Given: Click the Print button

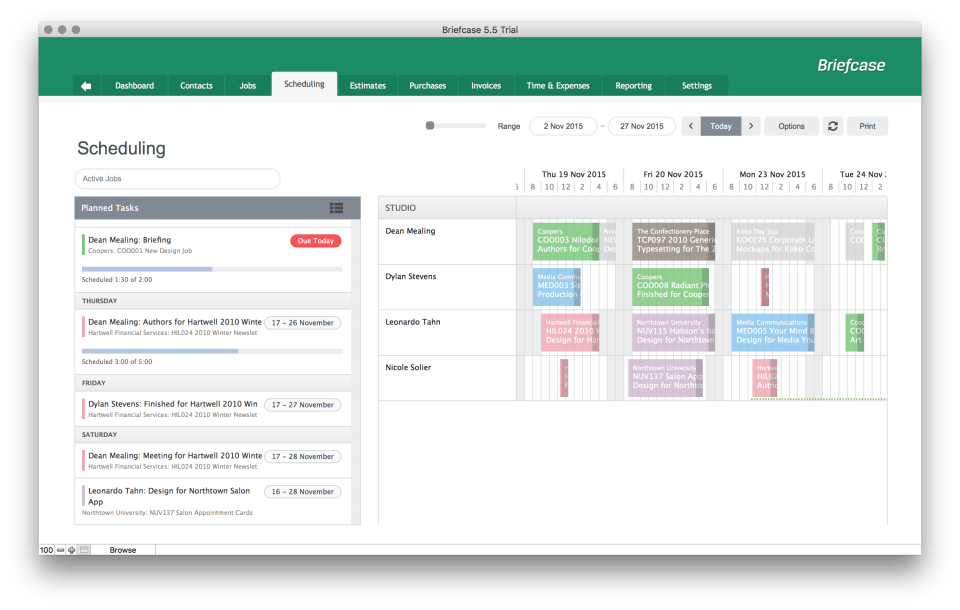Looking at the screenshot, I should [867, 126].
